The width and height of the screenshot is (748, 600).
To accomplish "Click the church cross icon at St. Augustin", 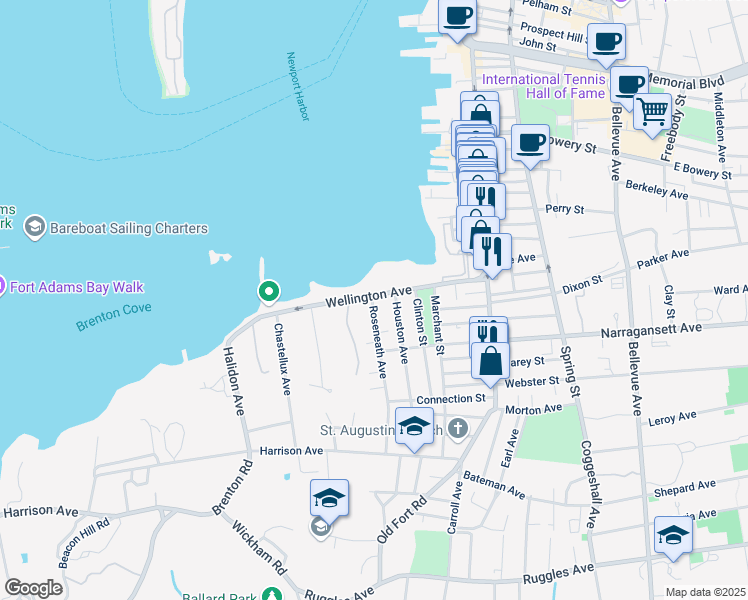I will click(x=458, y=429).
